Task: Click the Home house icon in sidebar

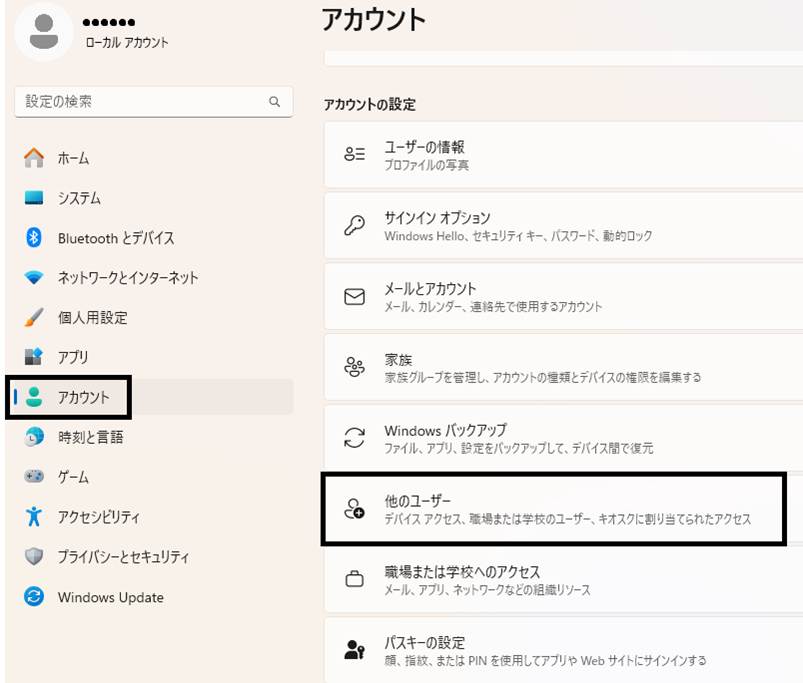Action: (x=34, y=158)
